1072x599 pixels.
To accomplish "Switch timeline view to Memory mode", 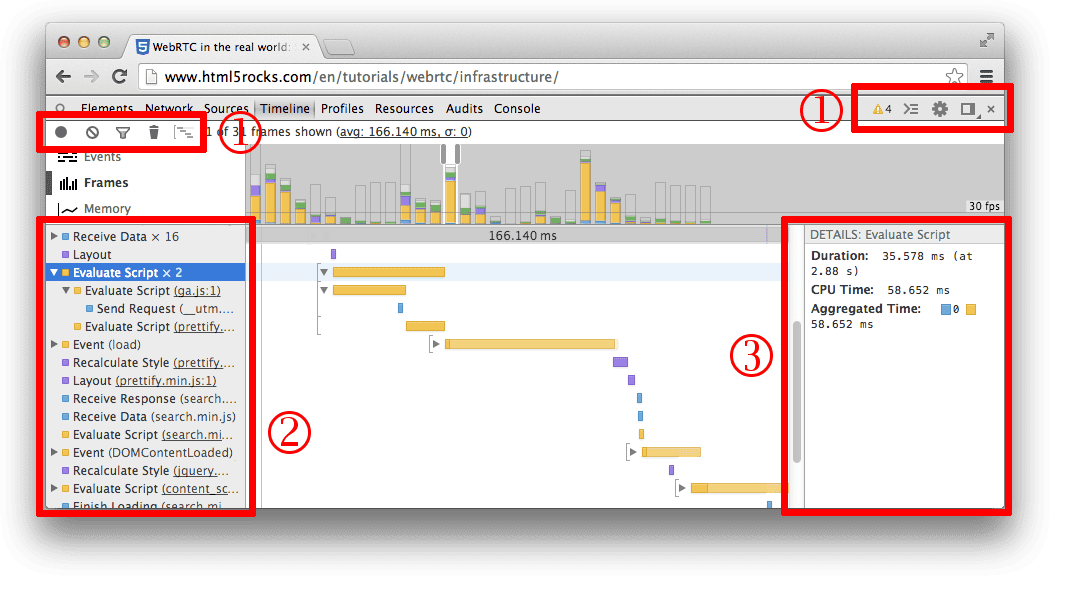I will pyautogui.click(x=107, y=209).
